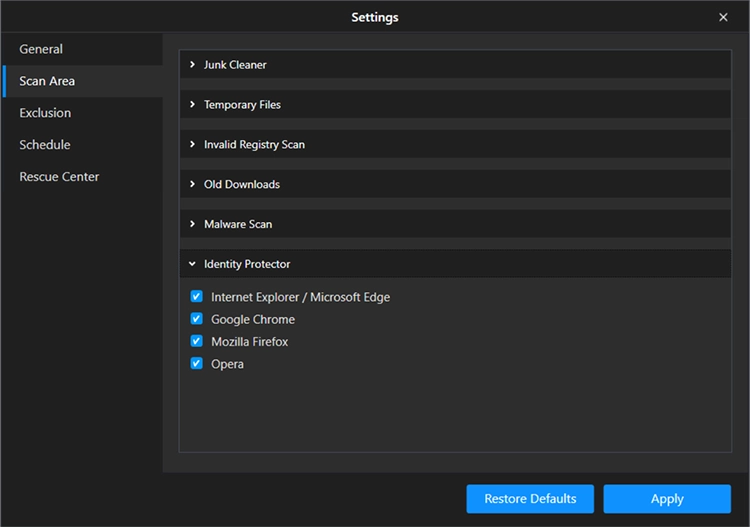750x527 pixels.
Task: Uncheck the Google Chrome checkbox
Action: point(197,319)
